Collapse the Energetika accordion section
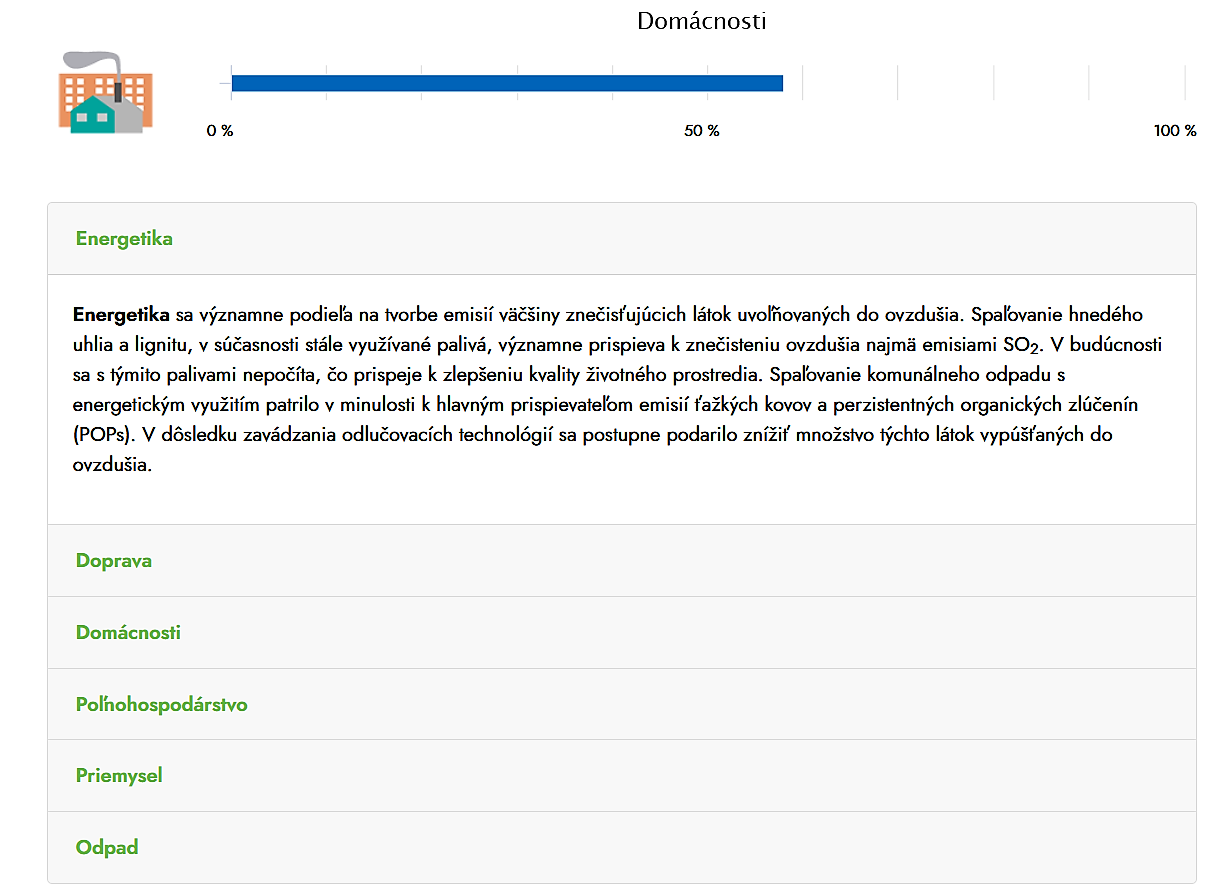This screenshot has height=889, width=1218. click(x=124, y=239)
